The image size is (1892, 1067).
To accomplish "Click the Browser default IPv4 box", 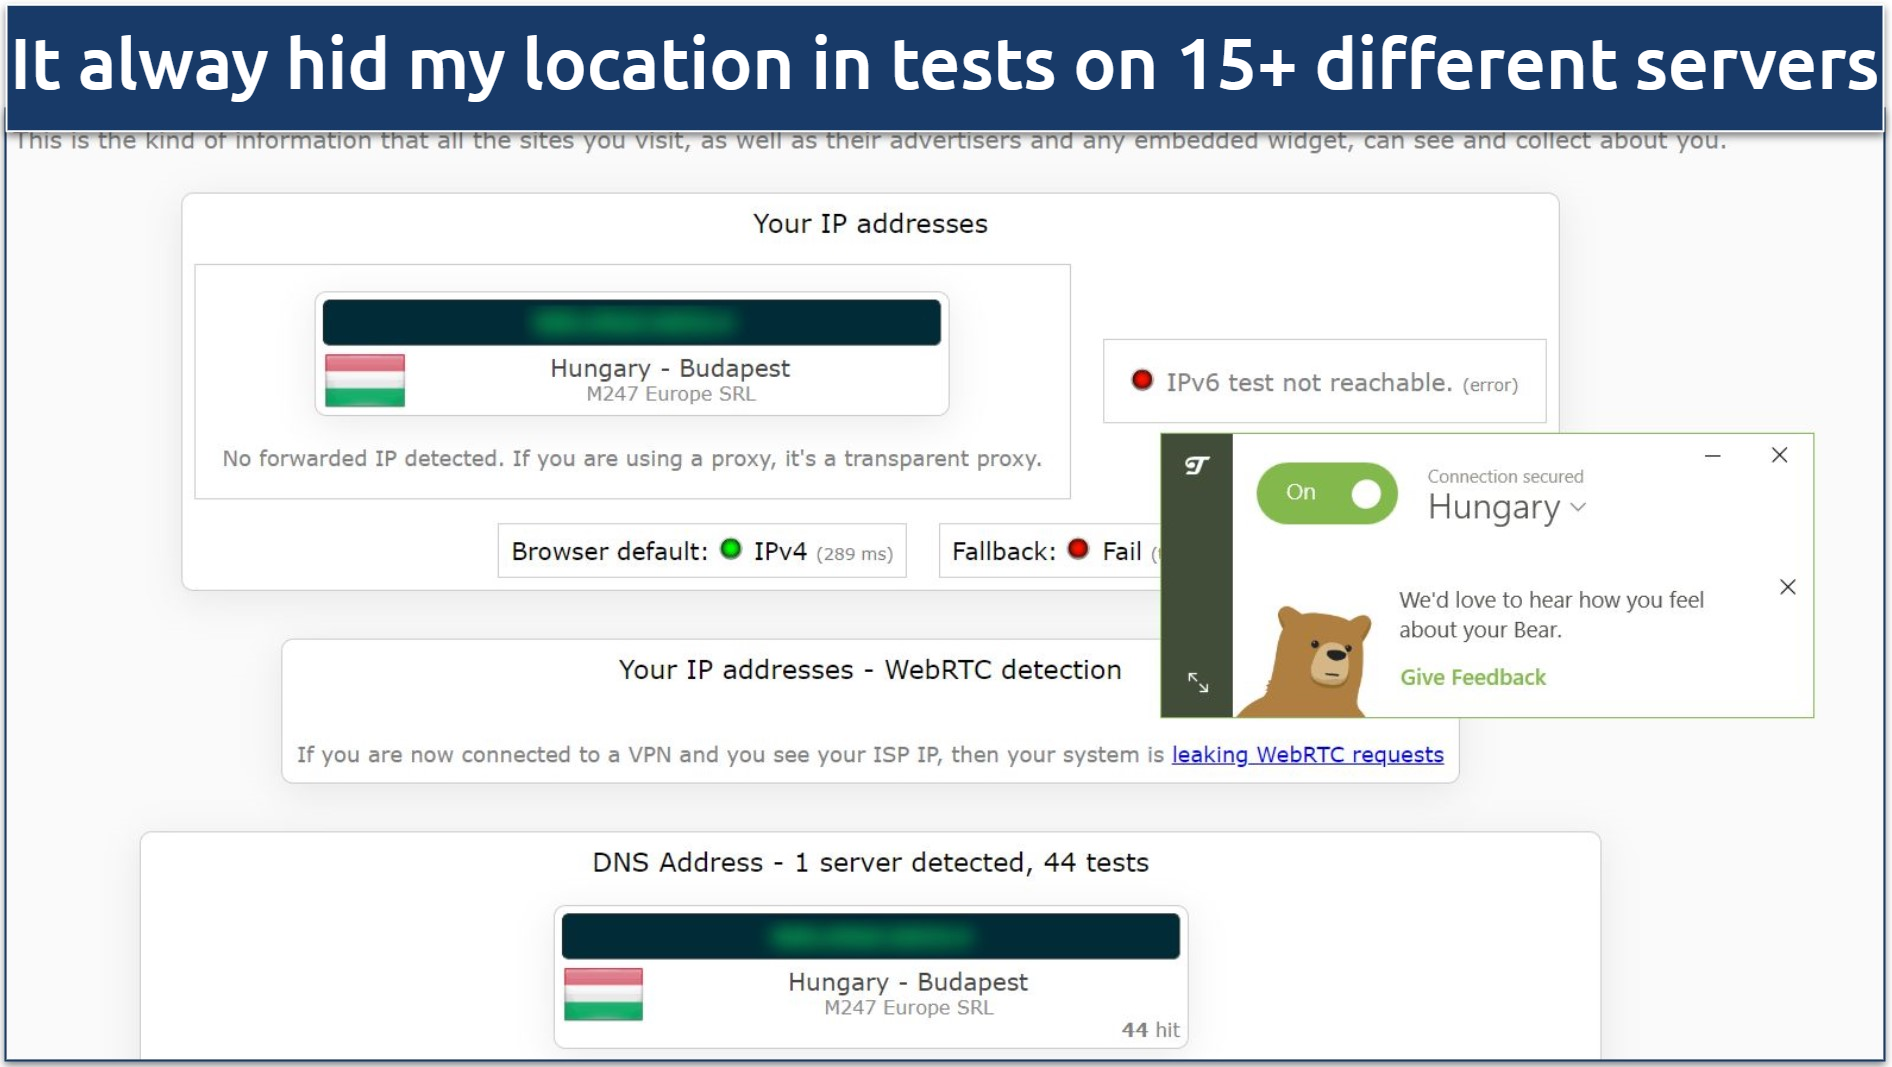I will click(x=701, y=551).
